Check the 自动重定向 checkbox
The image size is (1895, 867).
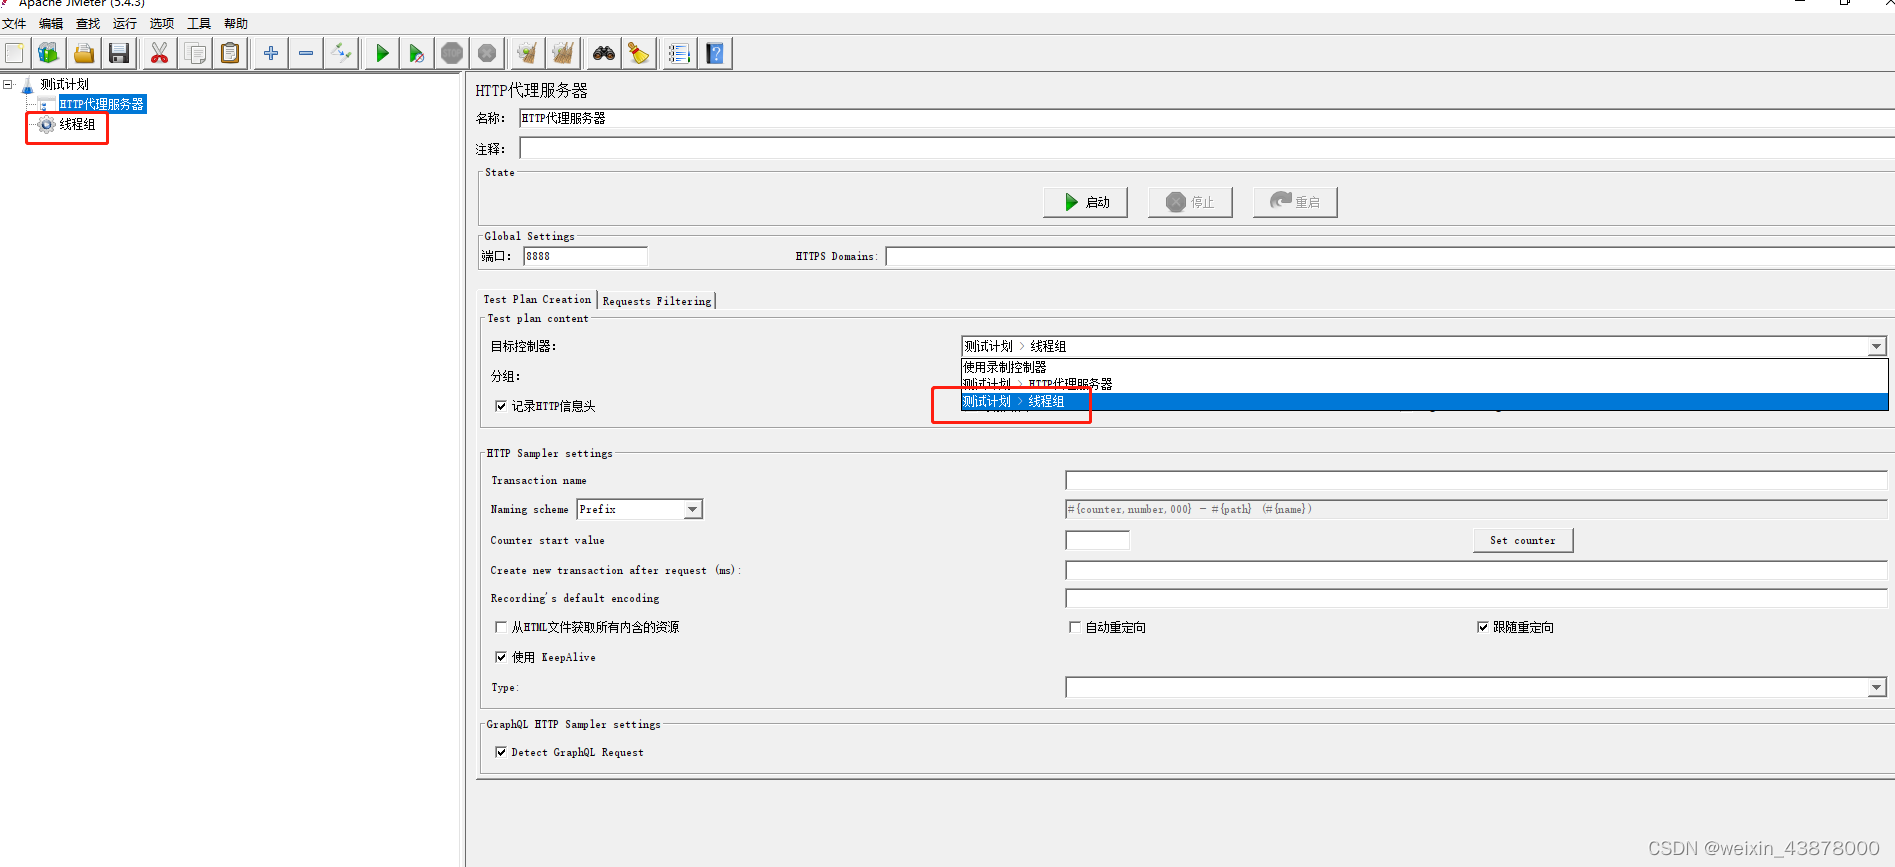(x=1075, y=627)
